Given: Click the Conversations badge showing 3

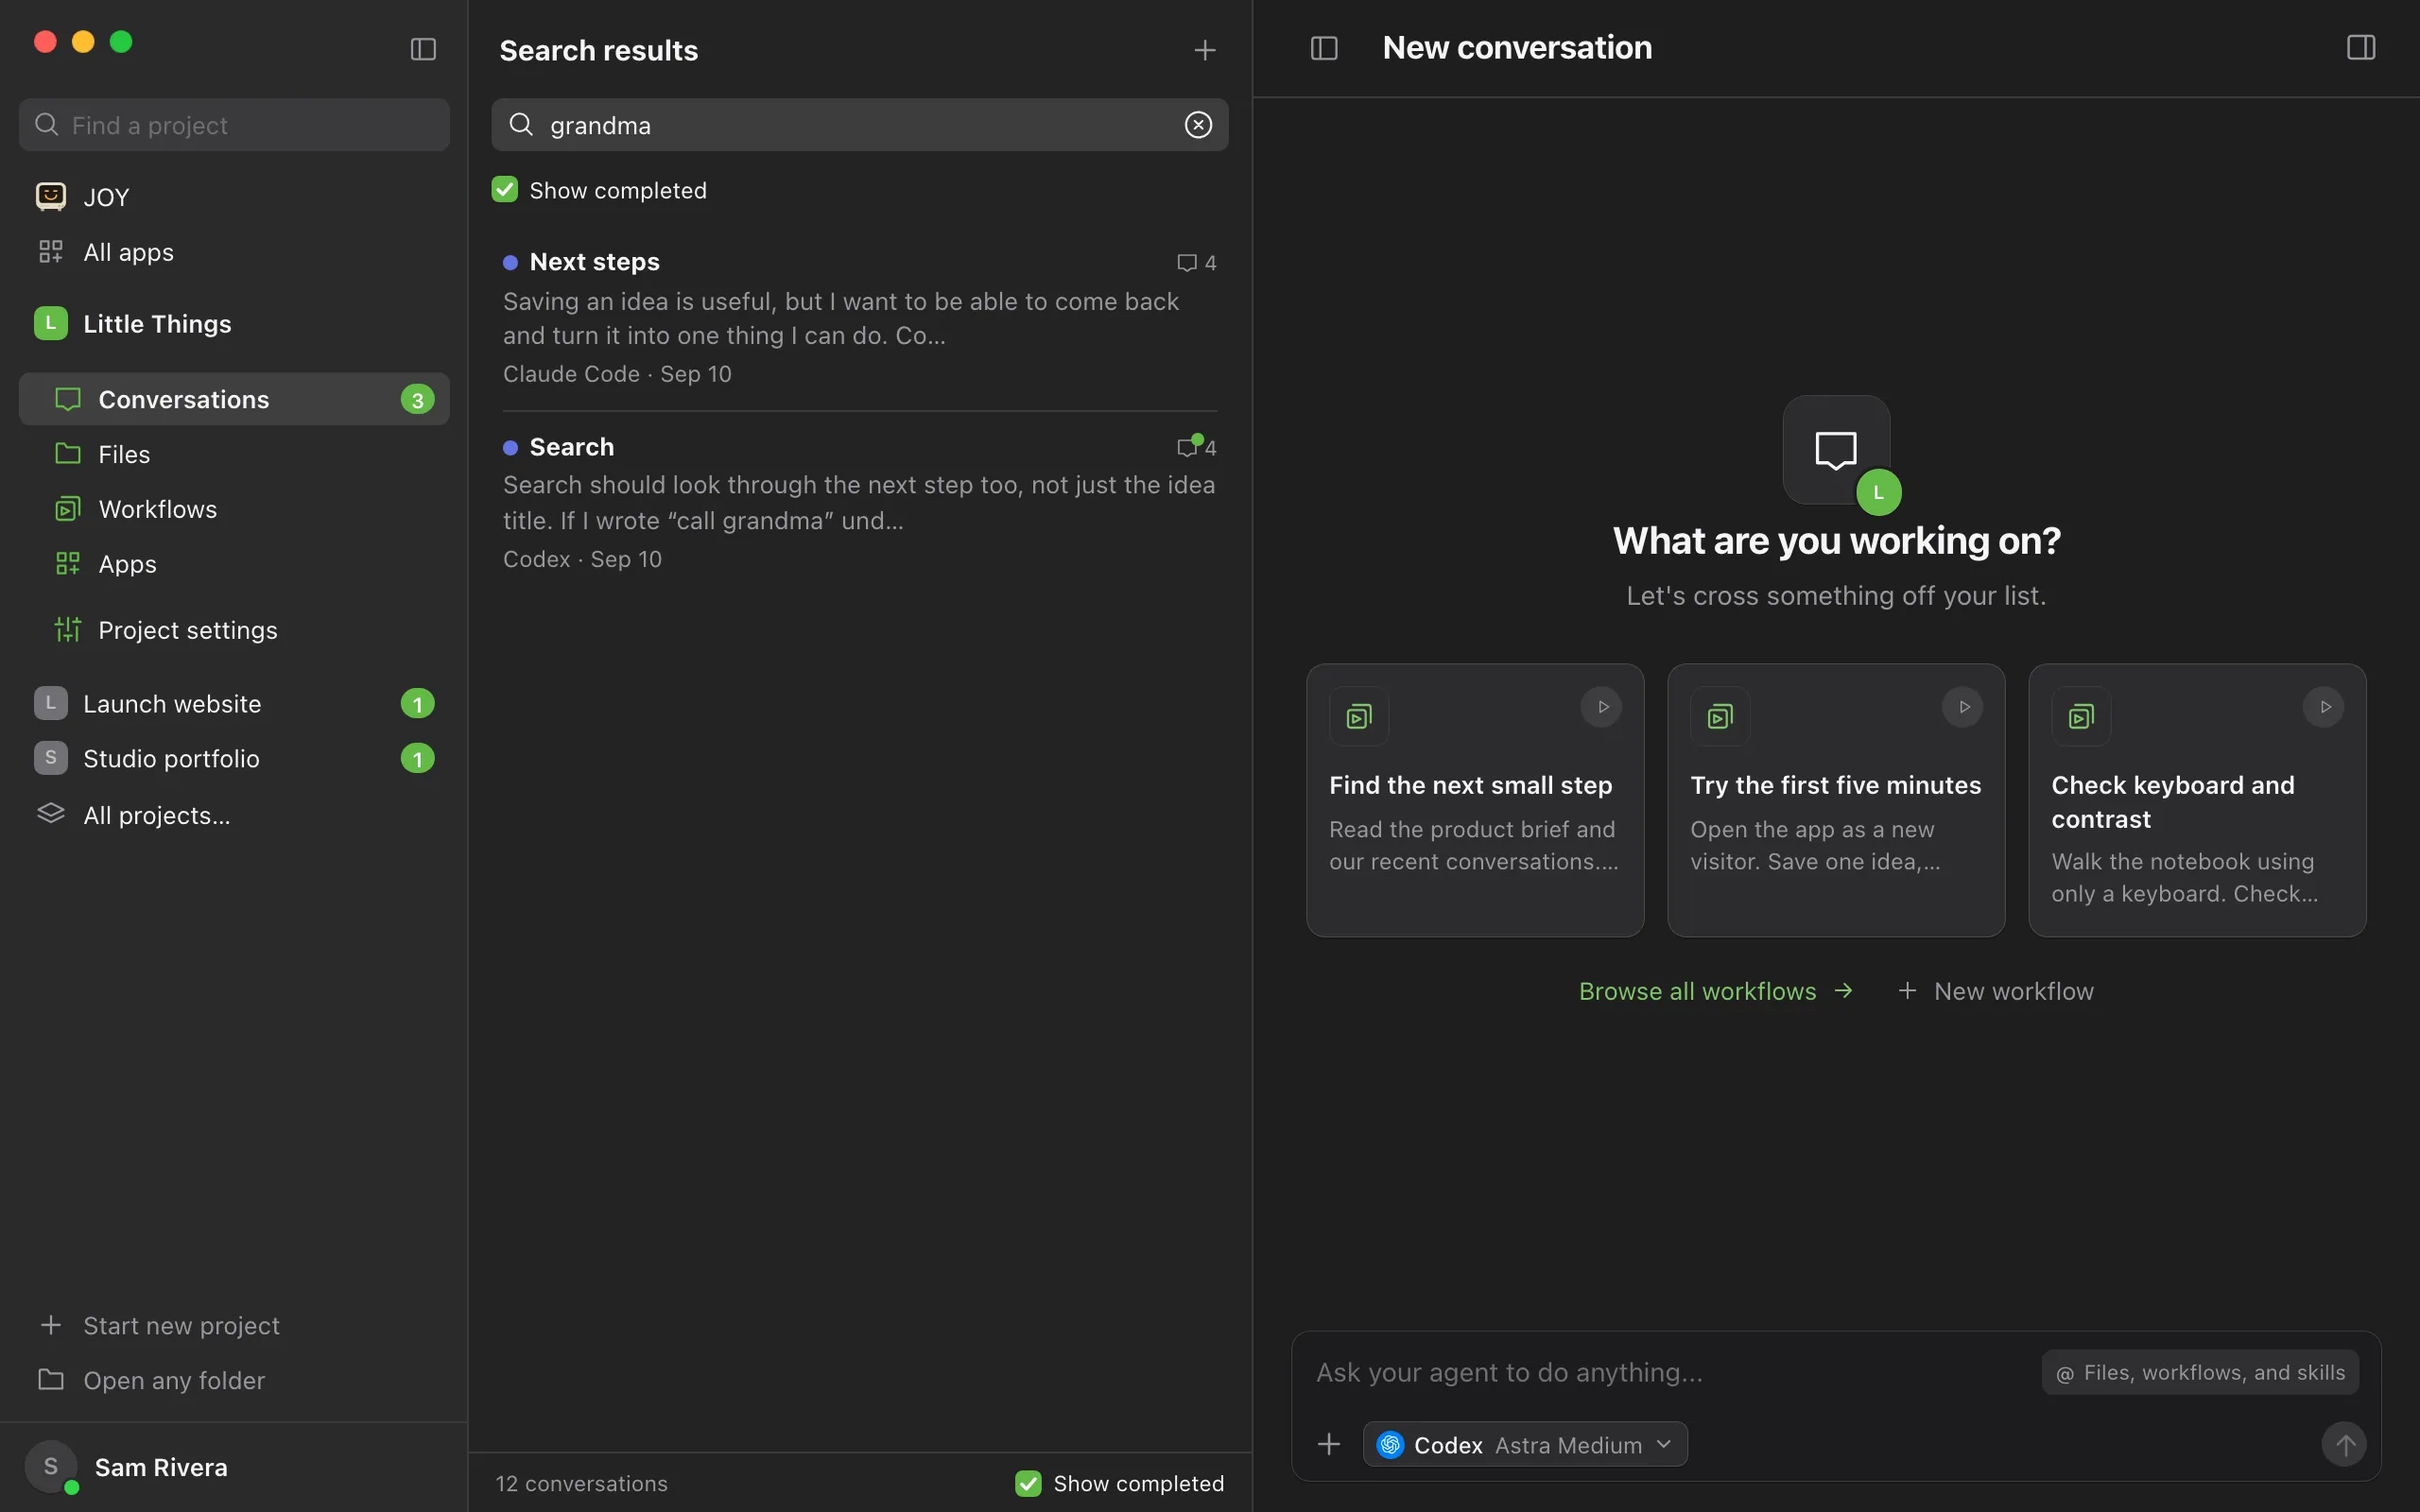Looking at the screenshot, I should click(418, 400).
